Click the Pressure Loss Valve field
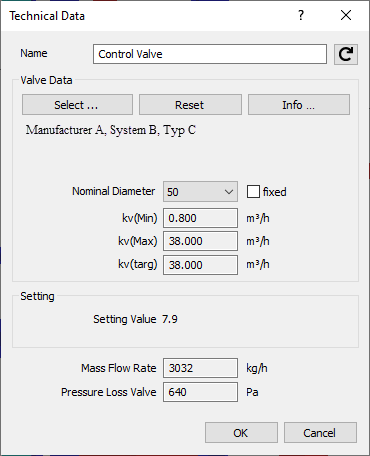Screen dimensions: 370x456 pos(200,392)
